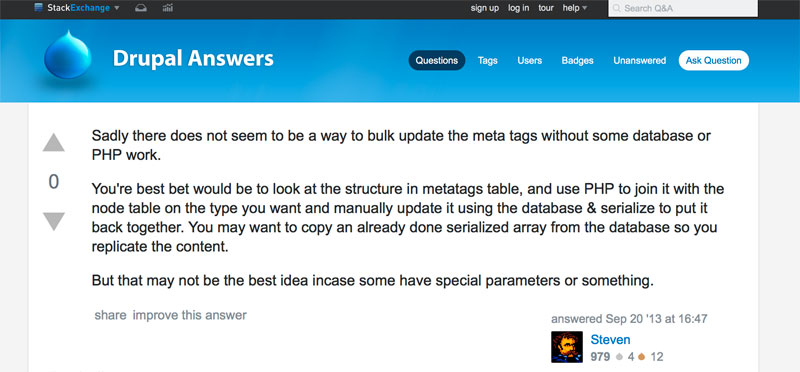Open the inbox tray icon
Screen dimensions: 800x372
pyautogui.click(x=141, y=8)
